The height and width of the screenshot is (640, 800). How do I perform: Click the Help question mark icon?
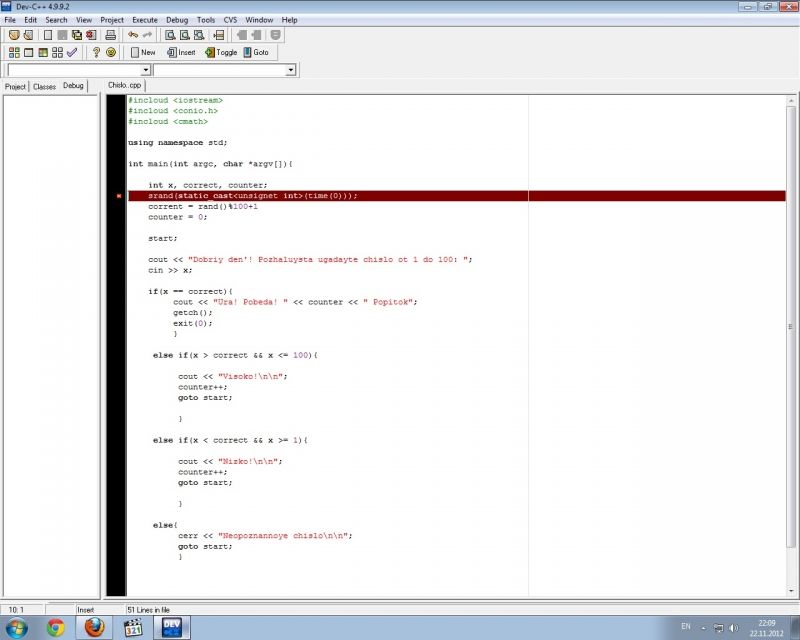(x=96, y=52)
